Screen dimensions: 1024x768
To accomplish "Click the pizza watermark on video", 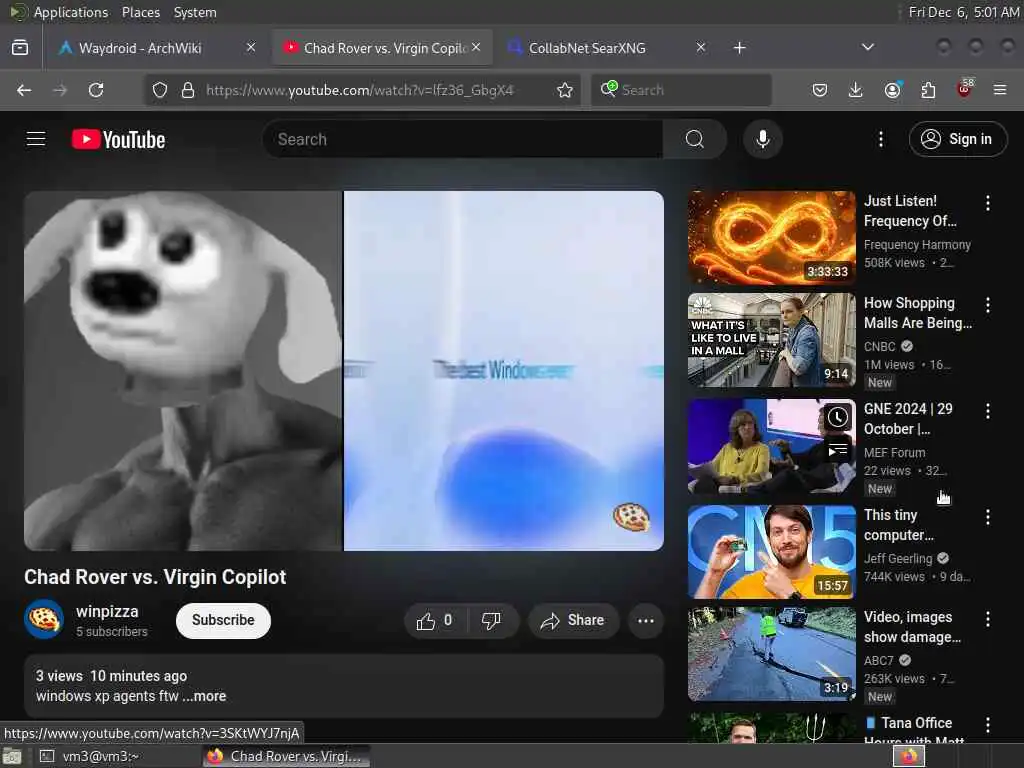I will click(631, 517).
